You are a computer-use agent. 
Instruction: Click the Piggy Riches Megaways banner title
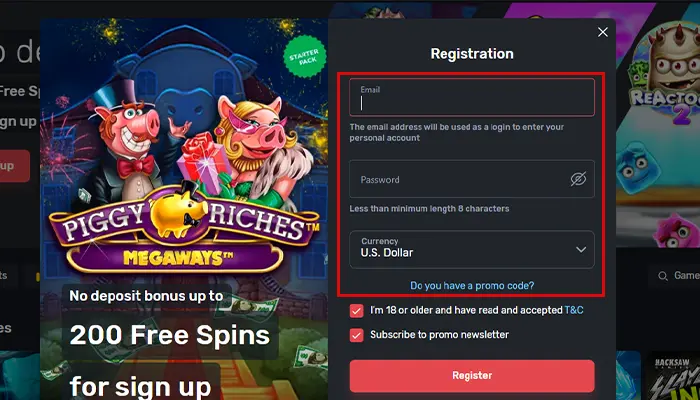pyautogui.click(x=184, y=232)
